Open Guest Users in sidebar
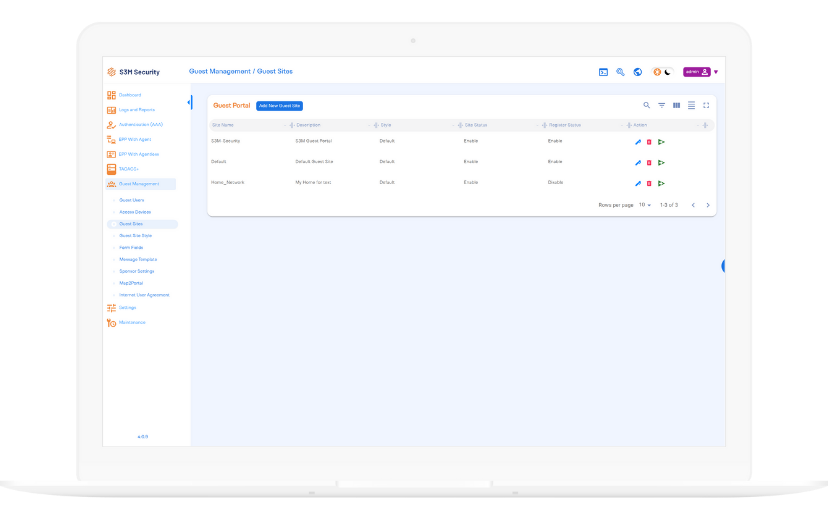Viewport: 828px width, 521px height. pyautogui.click(x=132, y=200)
